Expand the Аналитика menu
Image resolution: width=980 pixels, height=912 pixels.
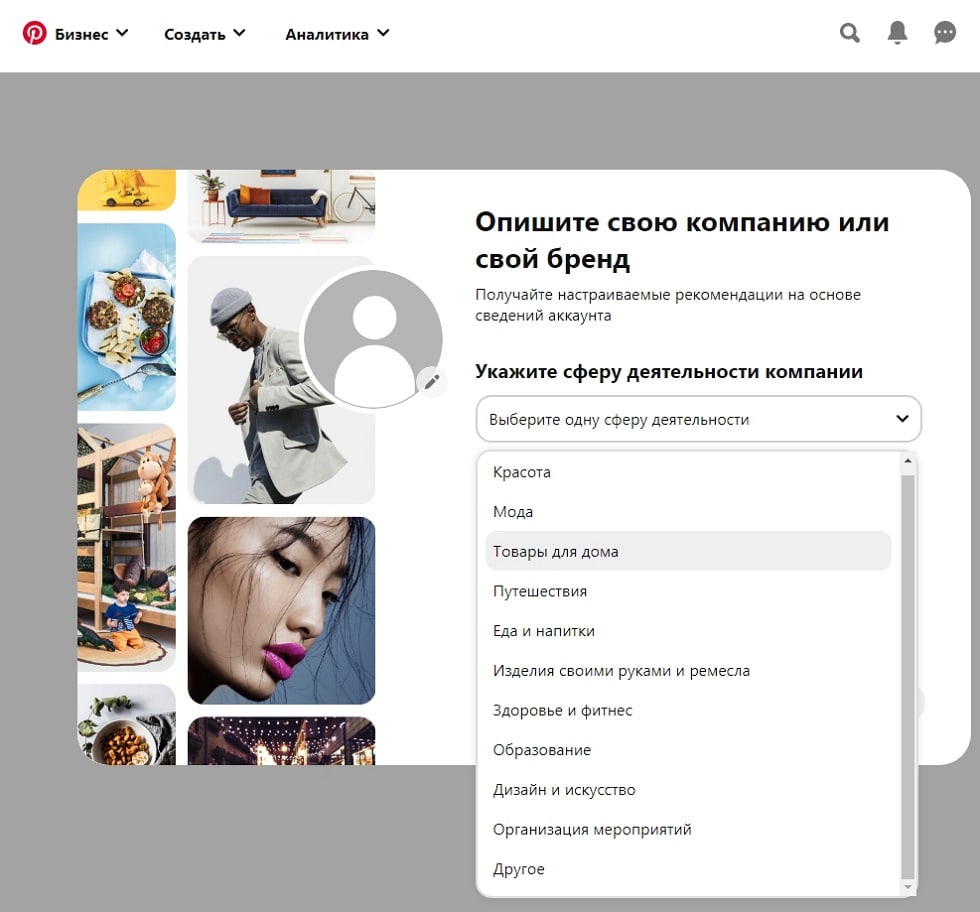coord(337,34)
